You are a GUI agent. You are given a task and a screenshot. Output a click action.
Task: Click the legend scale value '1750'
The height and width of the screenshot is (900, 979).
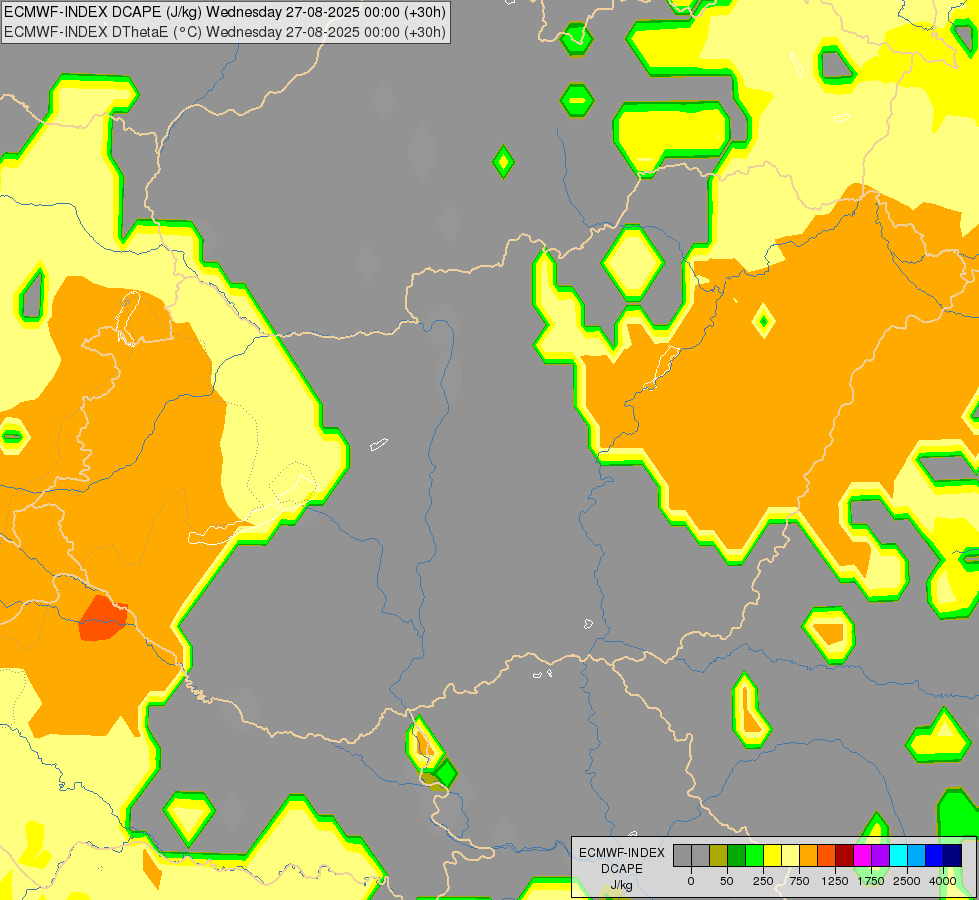point(871,881)
